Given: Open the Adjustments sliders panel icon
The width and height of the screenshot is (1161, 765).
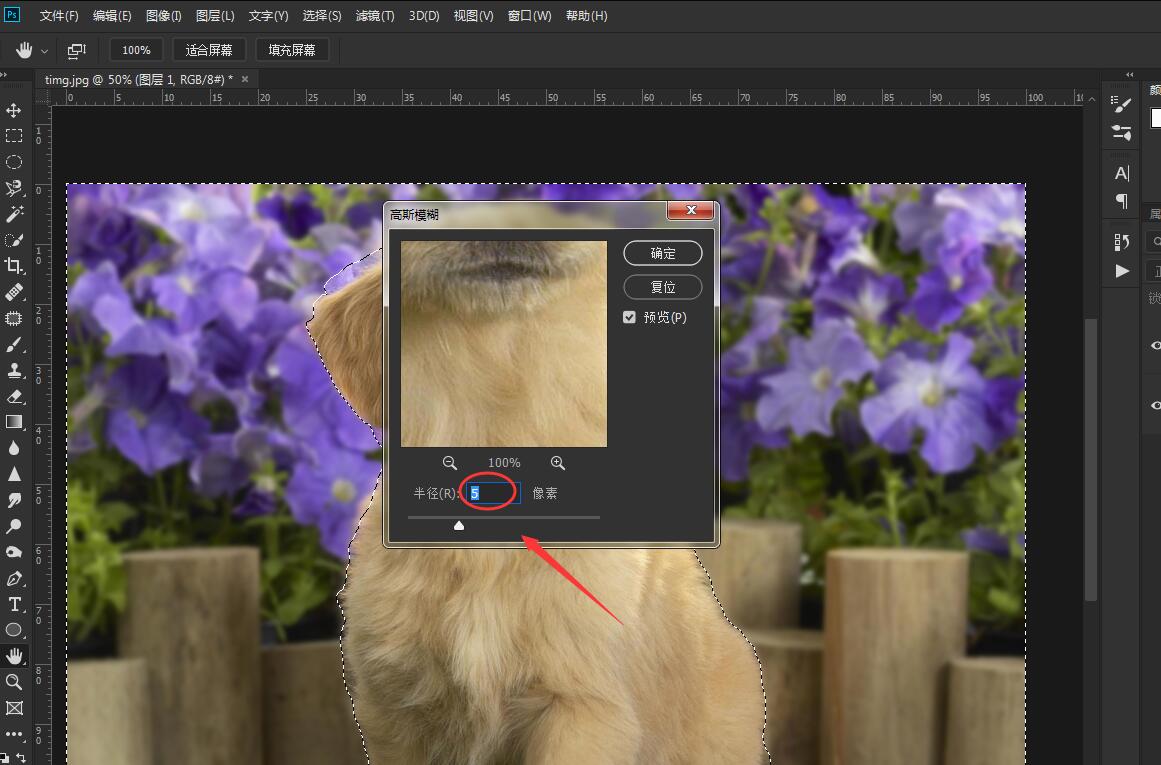Looking at the screenshot, I should click(x=1121, y=133).
